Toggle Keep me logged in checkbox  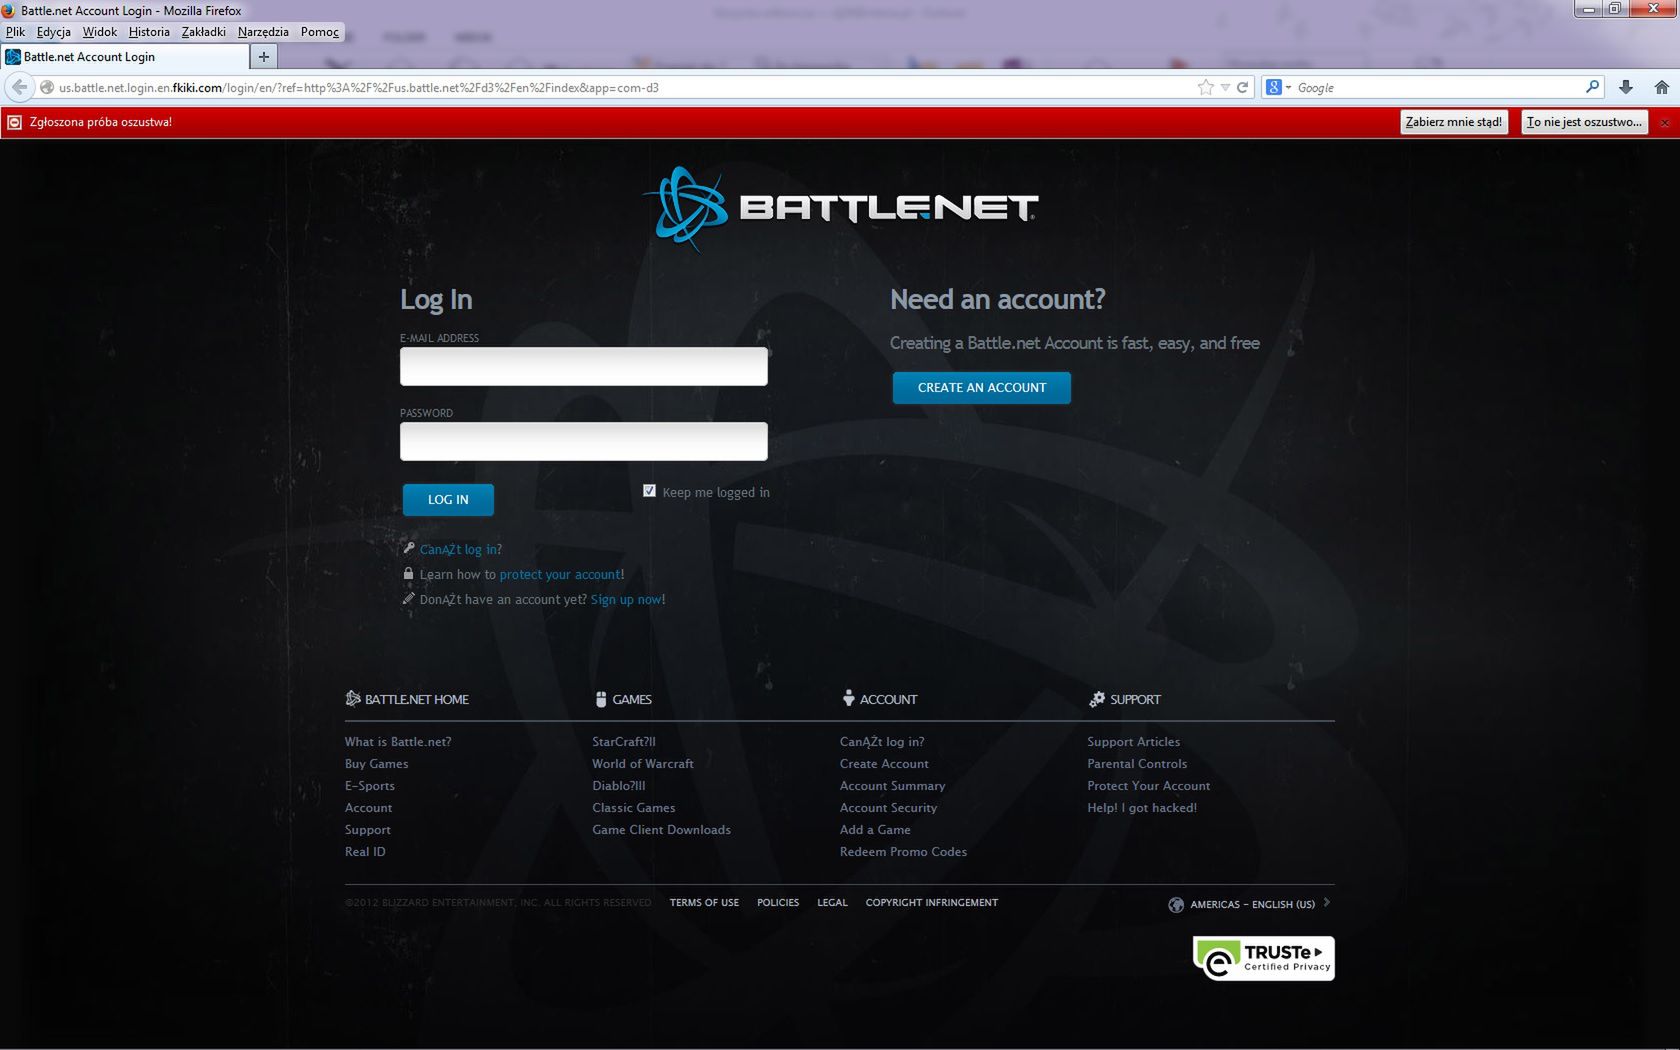pyautogui.click(x=649, y=491)
